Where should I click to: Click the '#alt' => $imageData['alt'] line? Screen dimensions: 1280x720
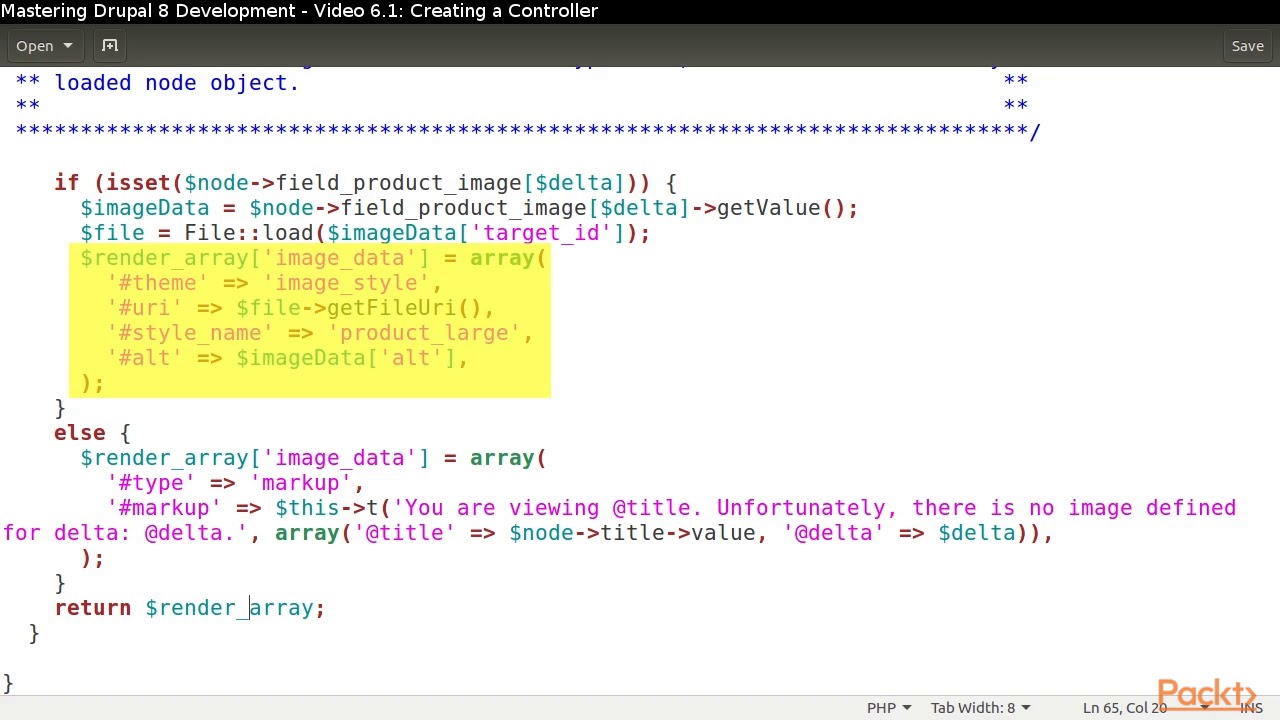click(287, 358)
